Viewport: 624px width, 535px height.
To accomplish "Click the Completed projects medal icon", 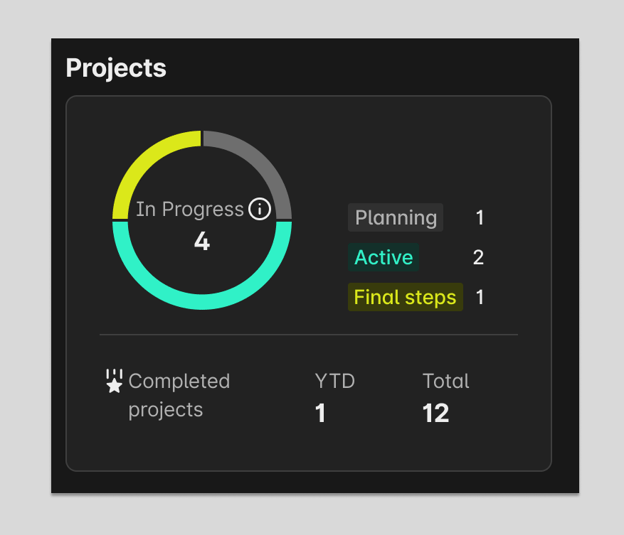I will pos(114,381).
